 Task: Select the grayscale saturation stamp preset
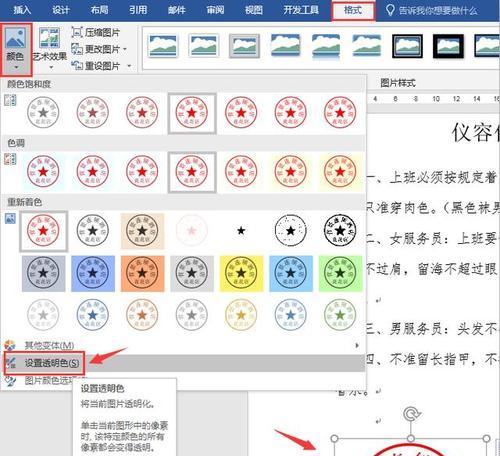pos(43,113)
